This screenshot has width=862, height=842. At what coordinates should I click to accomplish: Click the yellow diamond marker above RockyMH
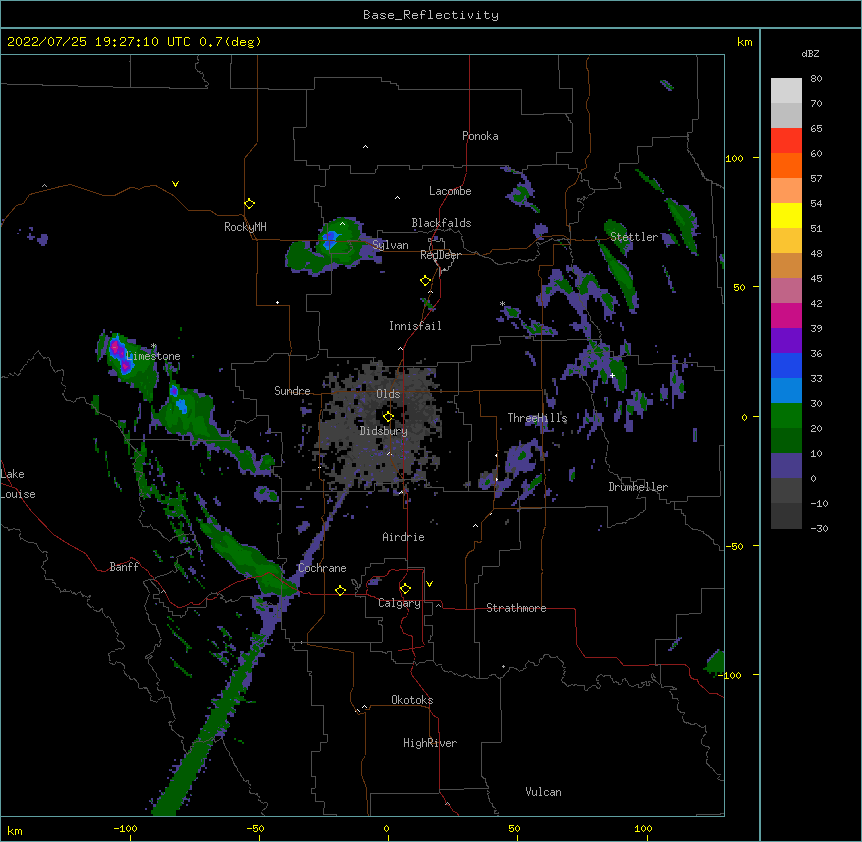click(x=249, y=204)
